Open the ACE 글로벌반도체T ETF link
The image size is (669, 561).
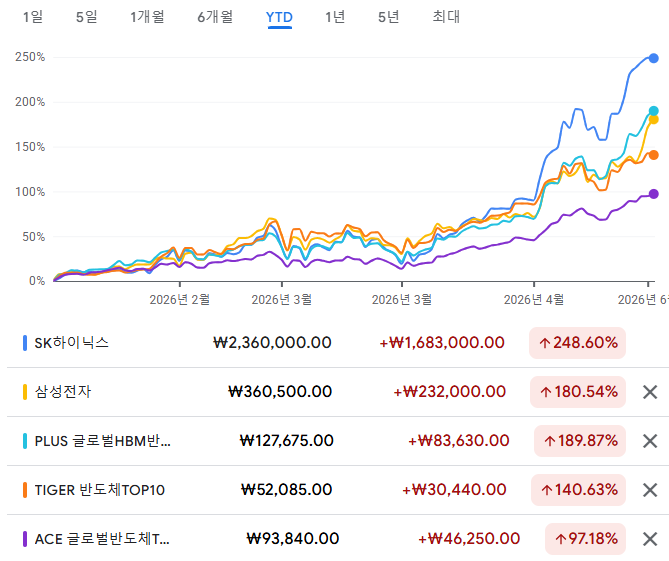click(x=102, y=539)
